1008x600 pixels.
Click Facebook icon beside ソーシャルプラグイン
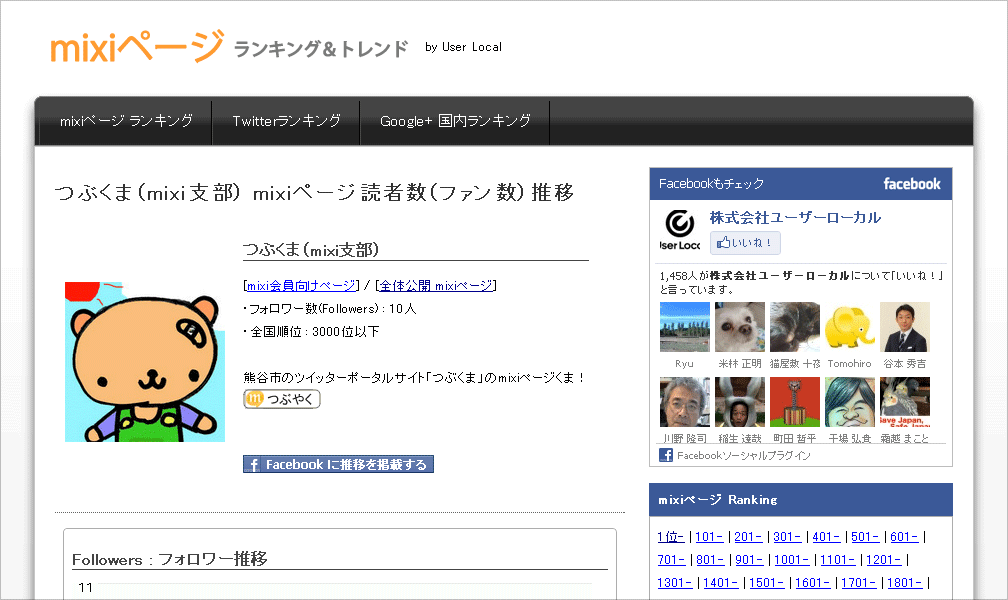point(666,455)
